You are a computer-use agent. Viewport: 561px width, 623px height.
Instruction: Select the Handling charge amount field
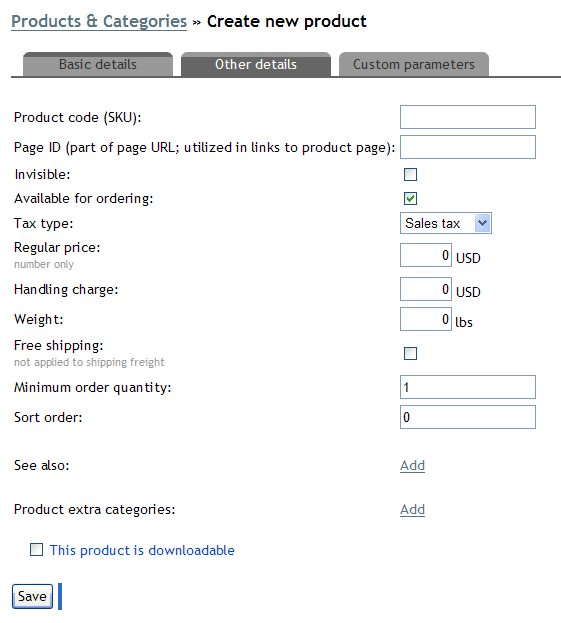[x=426, y=289]
